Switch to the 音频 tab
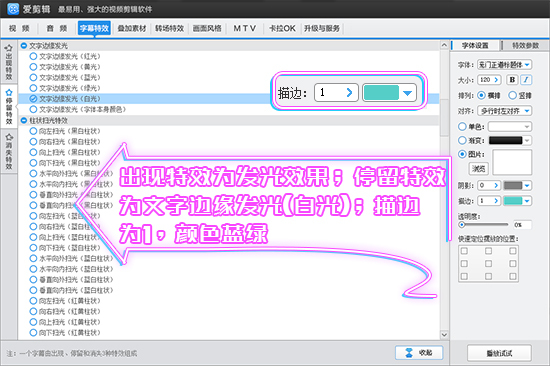The width and height of the screenshot is (550, 366). click(x=56, y=28)
